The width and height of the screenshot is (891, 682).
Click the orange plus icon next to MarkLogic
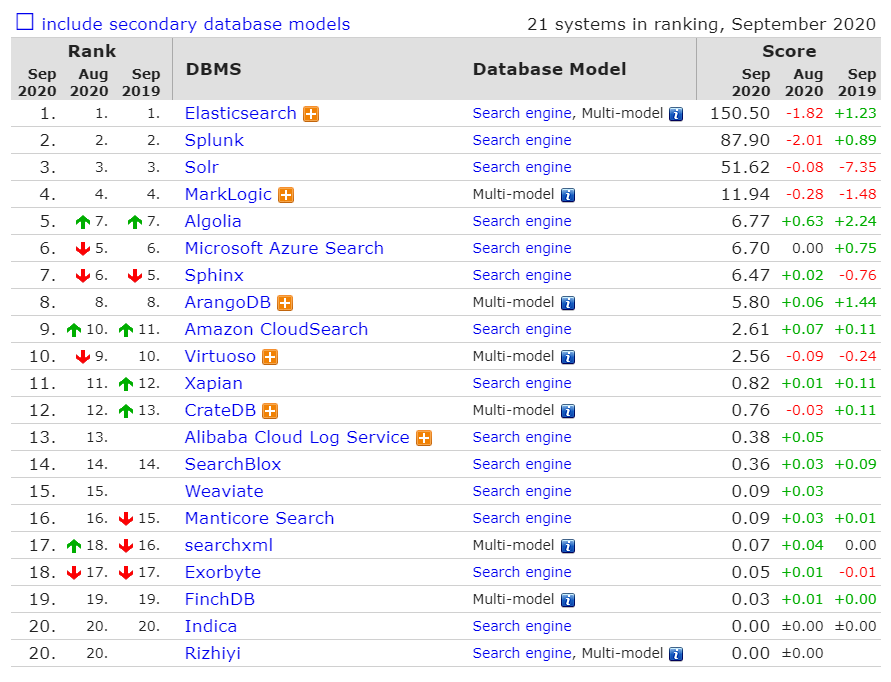(x=286, y=196)
